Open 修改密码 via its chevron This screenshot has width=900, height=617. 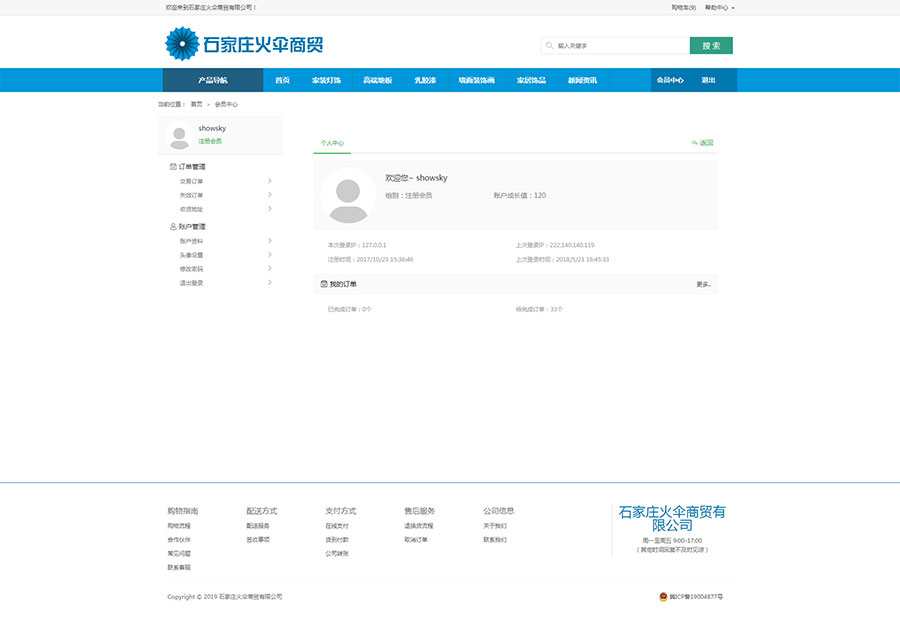click(270, 269)
